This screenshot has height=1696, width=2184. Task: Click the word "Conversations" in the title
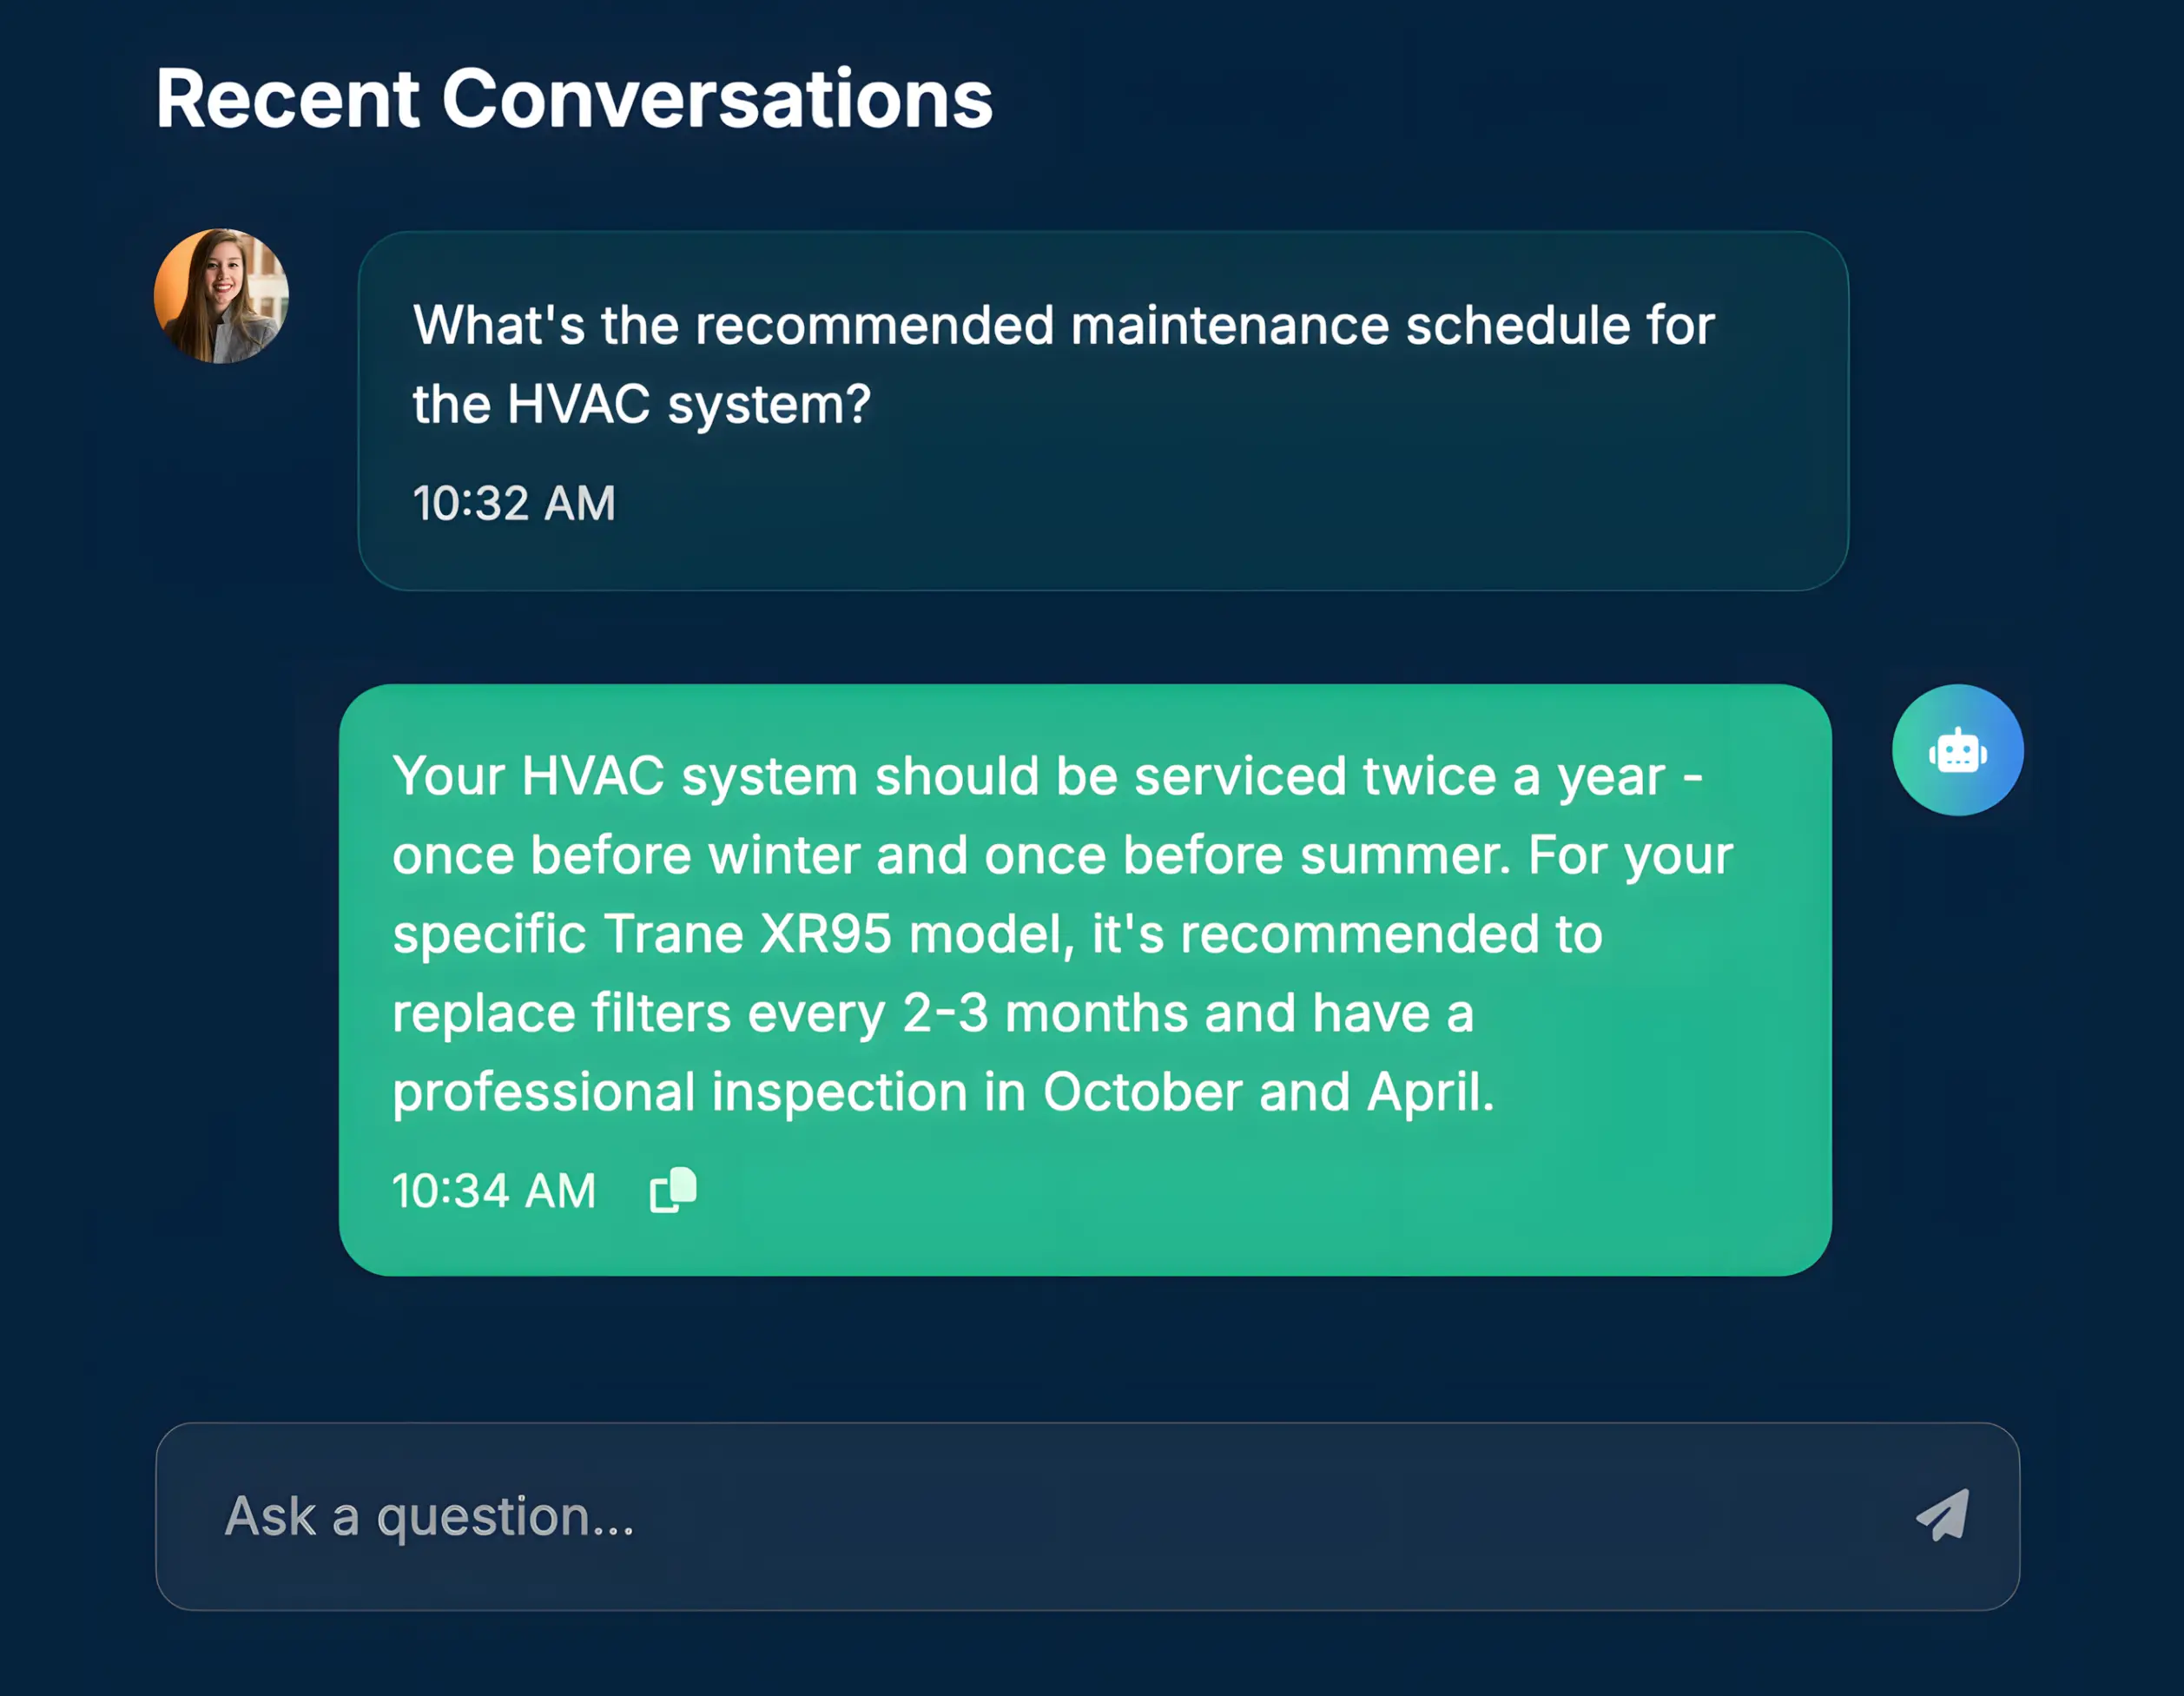[717, 99]
